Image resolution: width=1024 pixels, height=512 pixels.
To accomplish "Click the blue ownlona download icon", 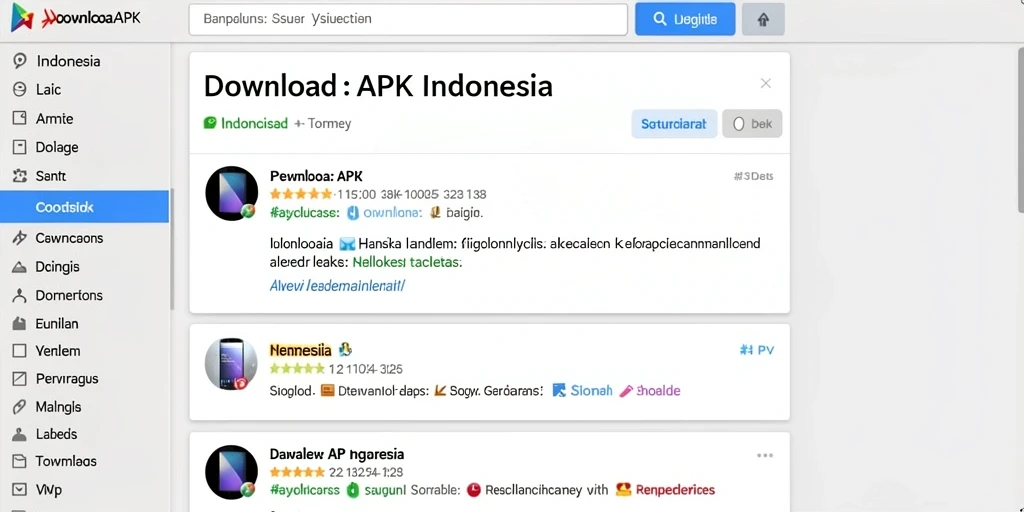I will pos(353,212).
